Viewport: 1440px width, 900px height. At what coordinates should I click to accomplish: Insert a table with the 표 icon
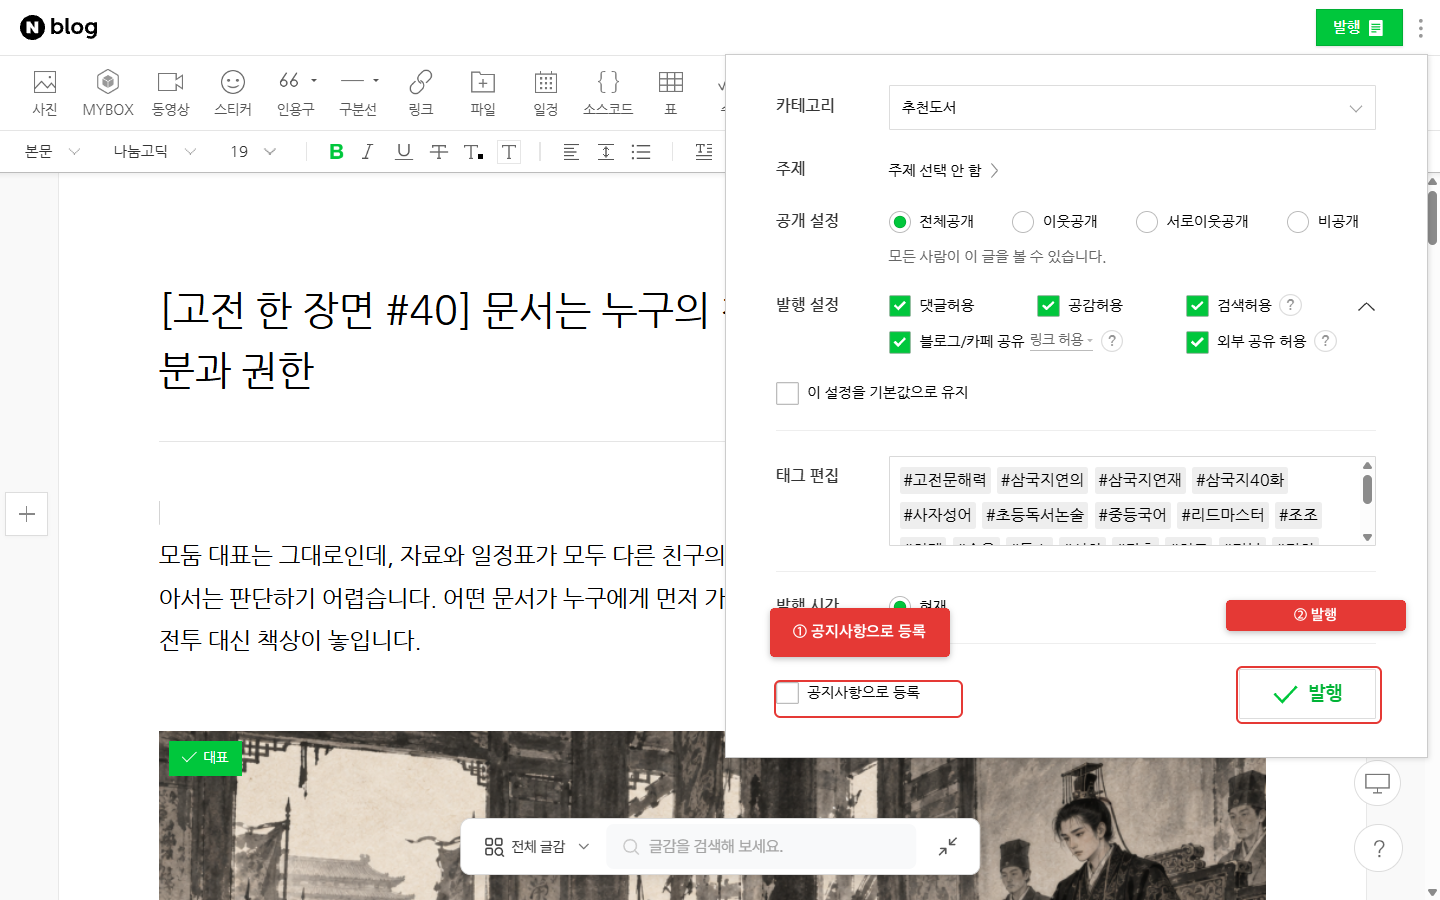[671, 93]
